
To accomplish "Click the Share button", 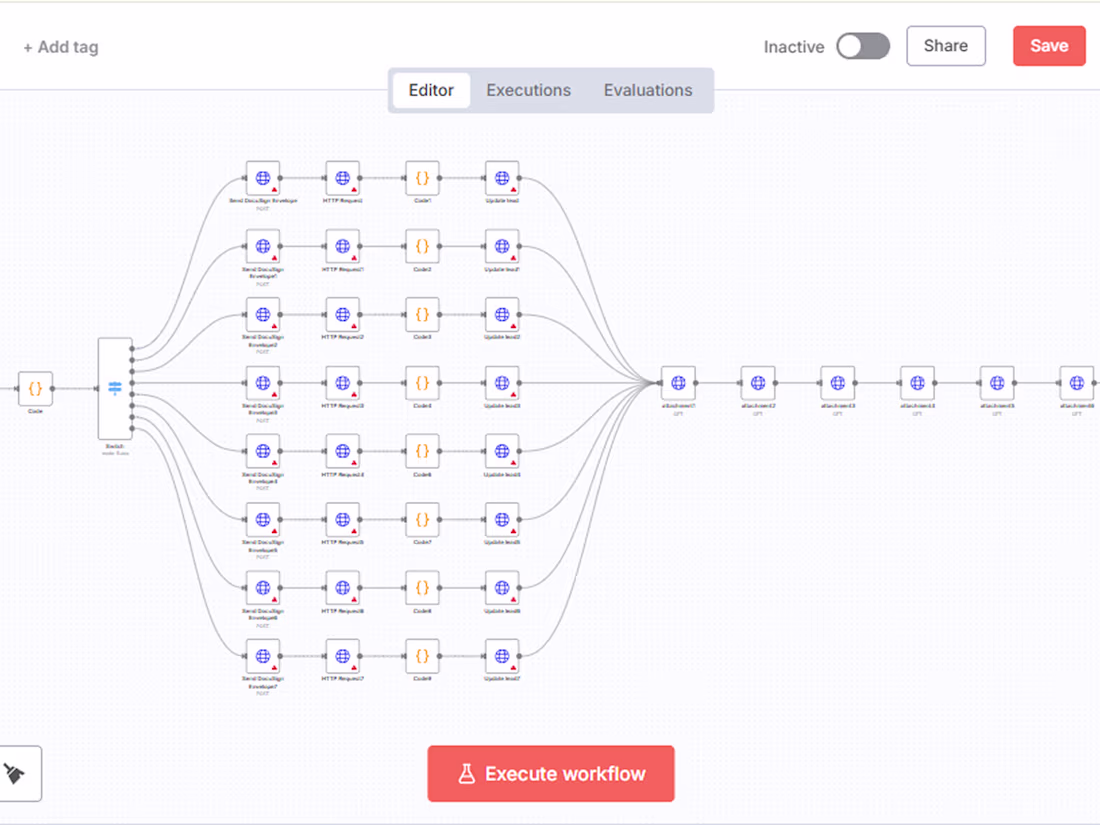I will click(945, 46).
